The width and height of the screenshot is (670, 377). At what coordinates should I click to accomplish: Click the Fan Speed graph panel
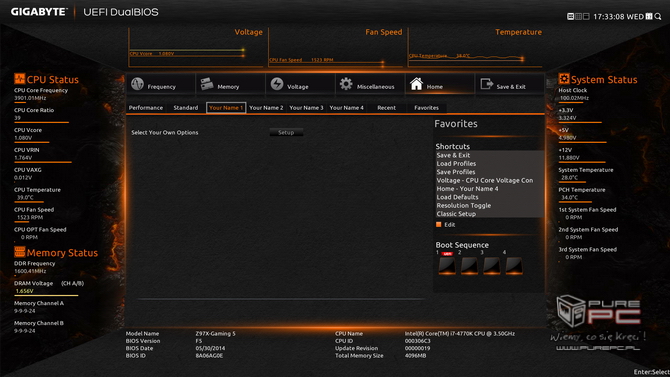click(335, 47)
